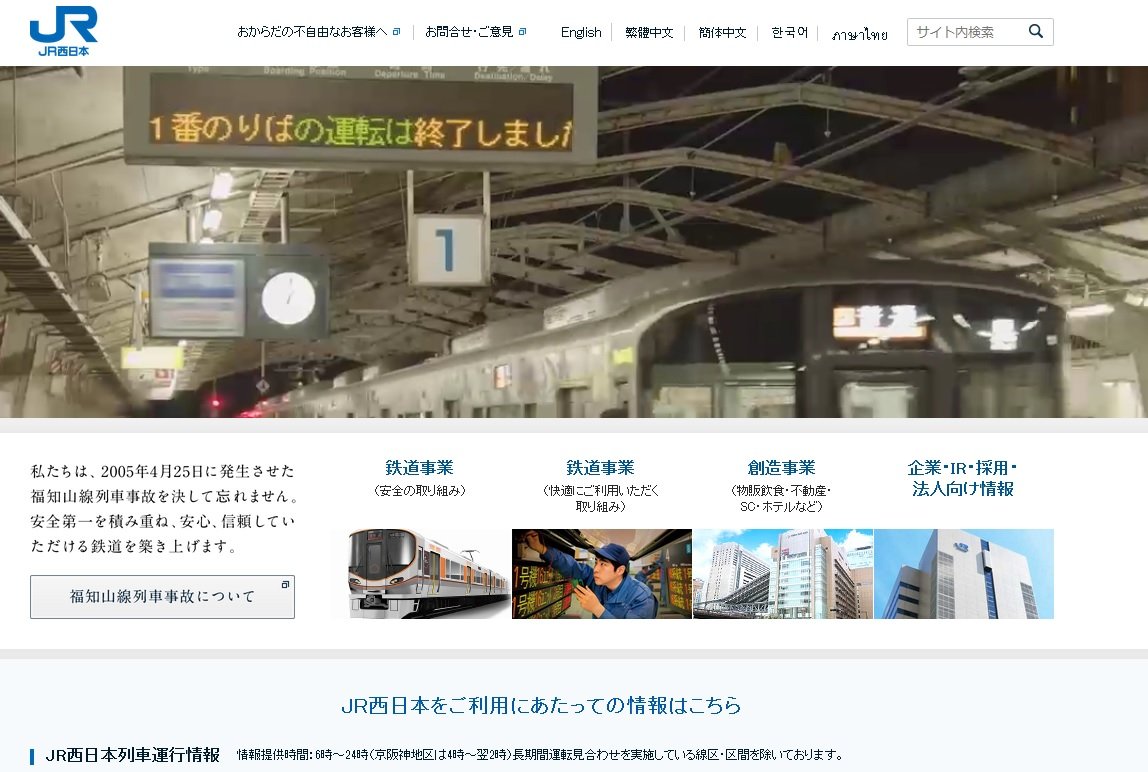Click the JR headquarters building thumbnail
This screenshot has height=772, width=1148.
(964, 574)
